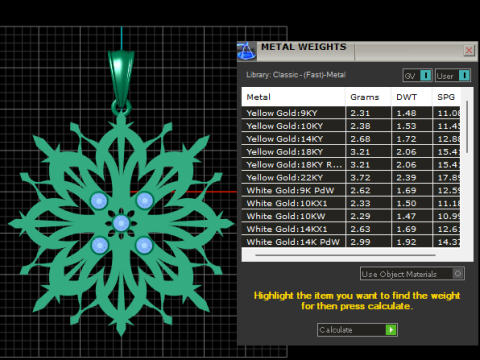Select the Yellow Gold:22KY row

point(351,177)
